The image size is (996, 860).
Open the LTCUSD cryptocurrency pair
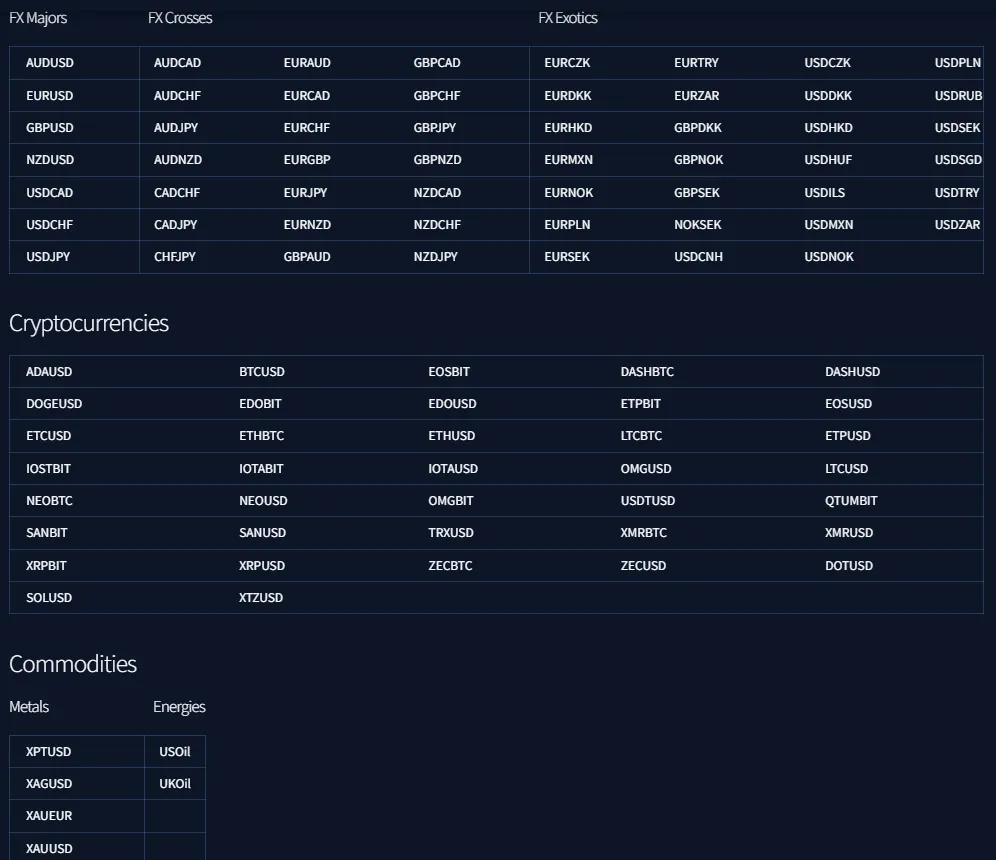(846, 469)
